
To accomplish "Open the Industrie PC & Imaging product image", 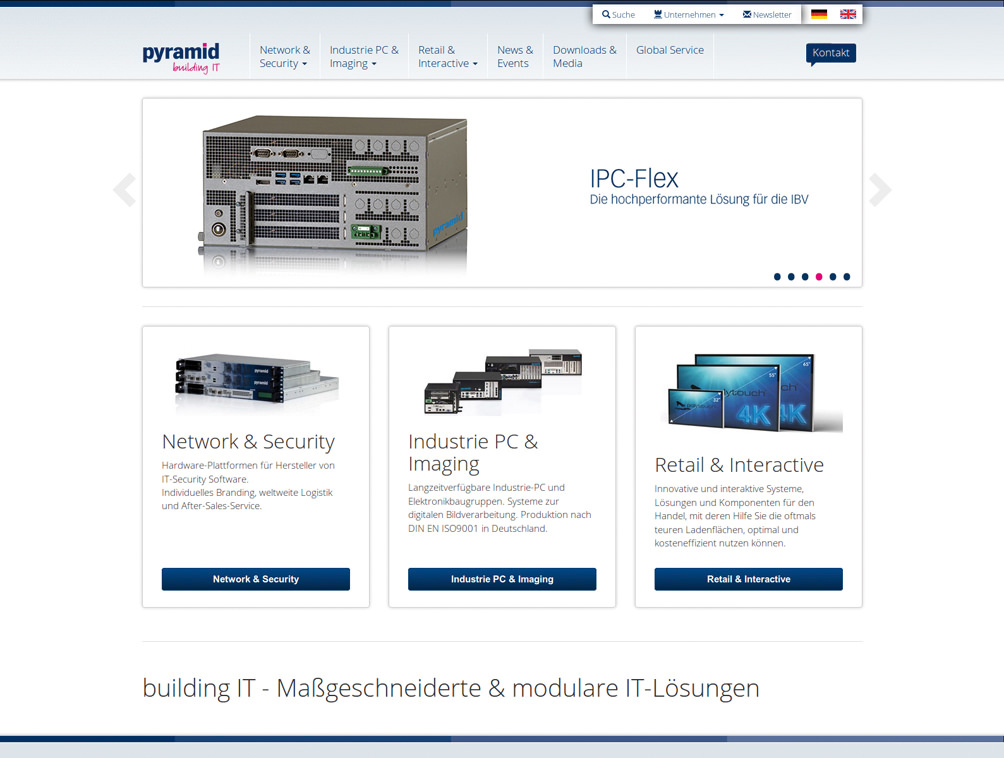I will (503, 380).
